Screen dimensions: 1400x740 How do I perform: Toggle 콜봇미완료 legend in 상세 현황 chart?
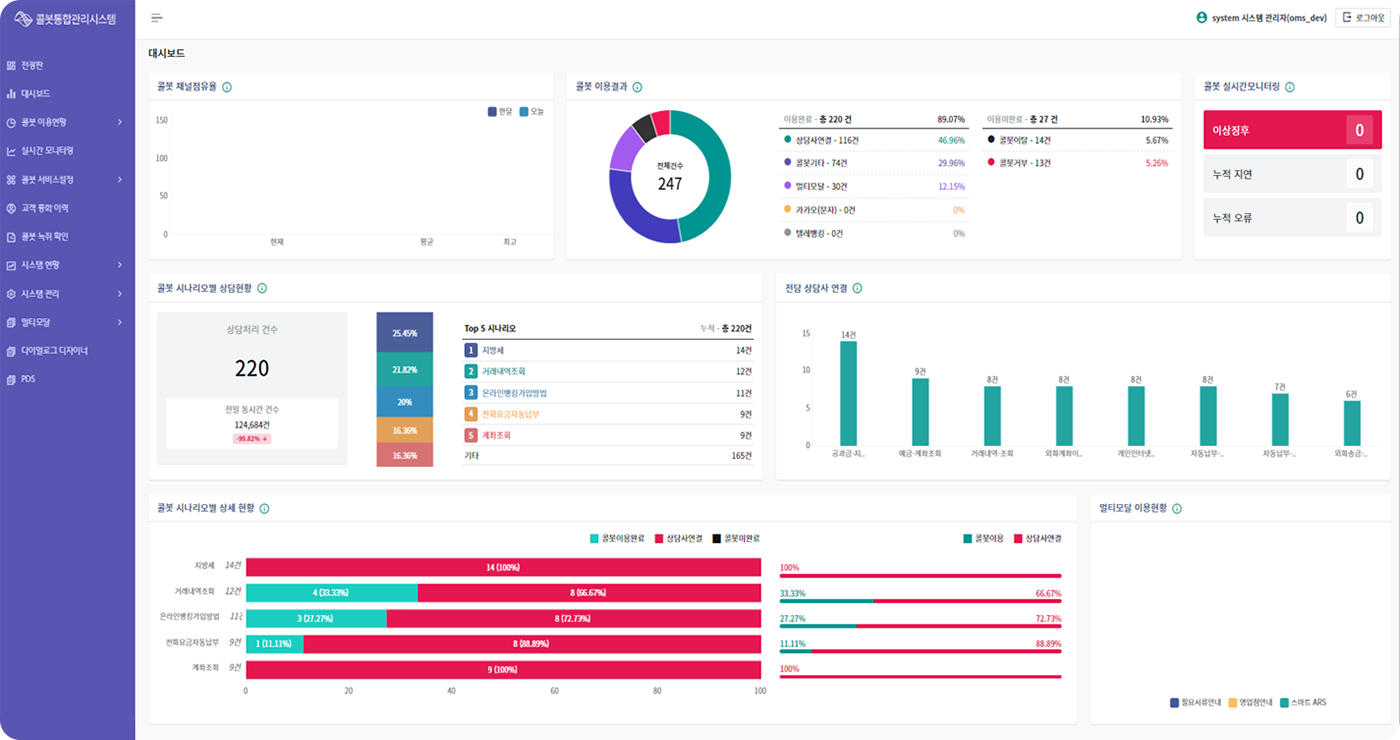736,538
